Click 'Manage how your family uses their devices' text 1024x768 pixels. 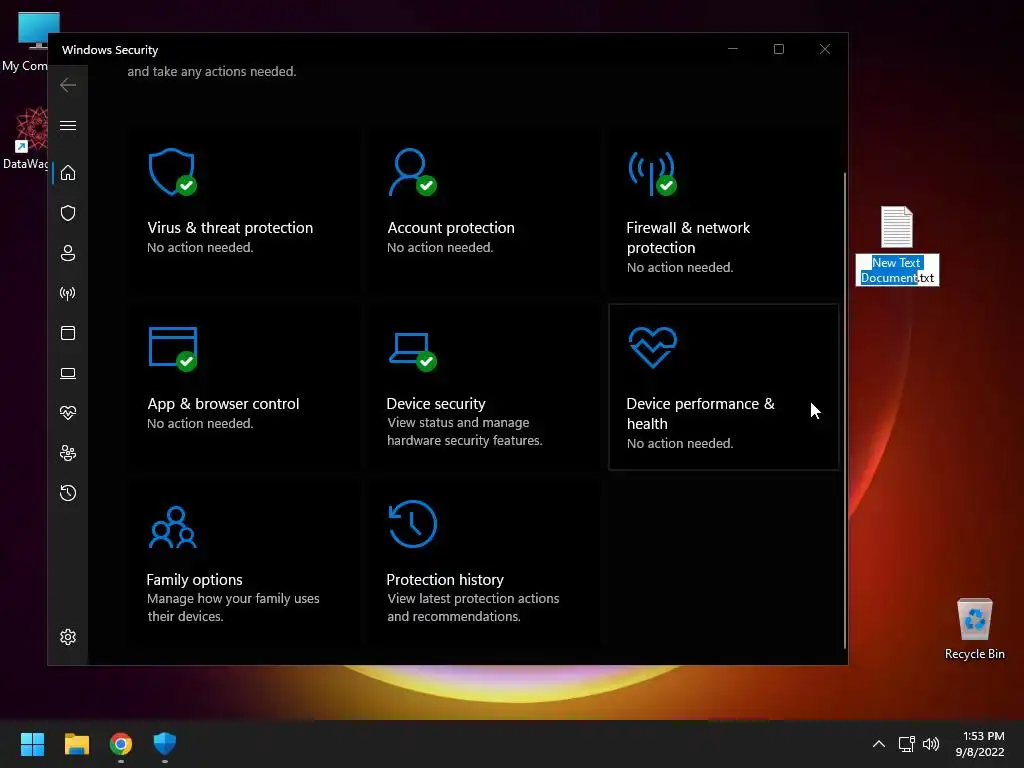coord(233,607)
